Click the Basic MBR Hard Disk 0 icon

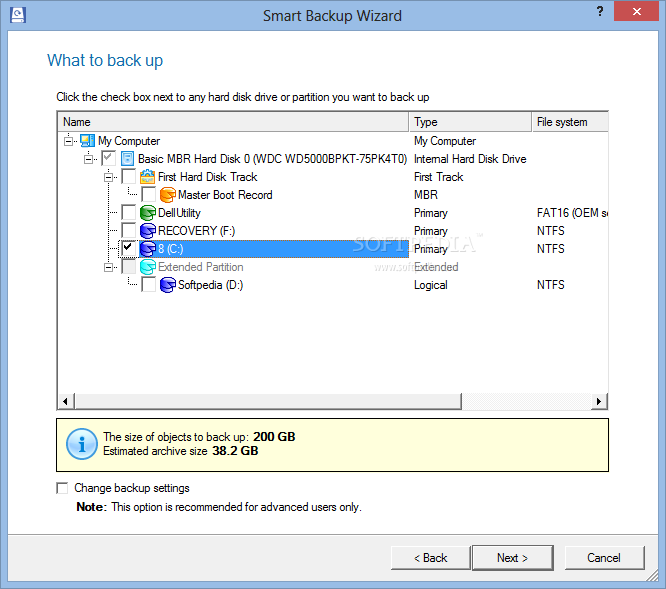[127, 159]
